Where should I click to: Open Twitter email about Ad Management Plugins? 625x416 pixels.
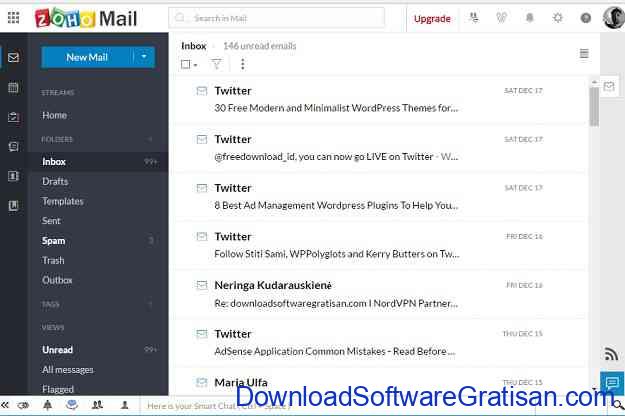pos(381,197)
